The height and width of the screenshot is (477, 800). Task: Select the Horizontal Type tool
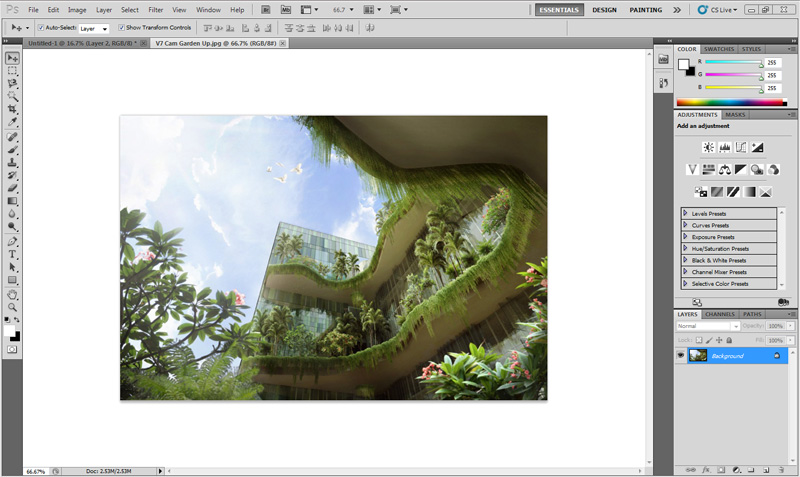(x=12, y=255)
